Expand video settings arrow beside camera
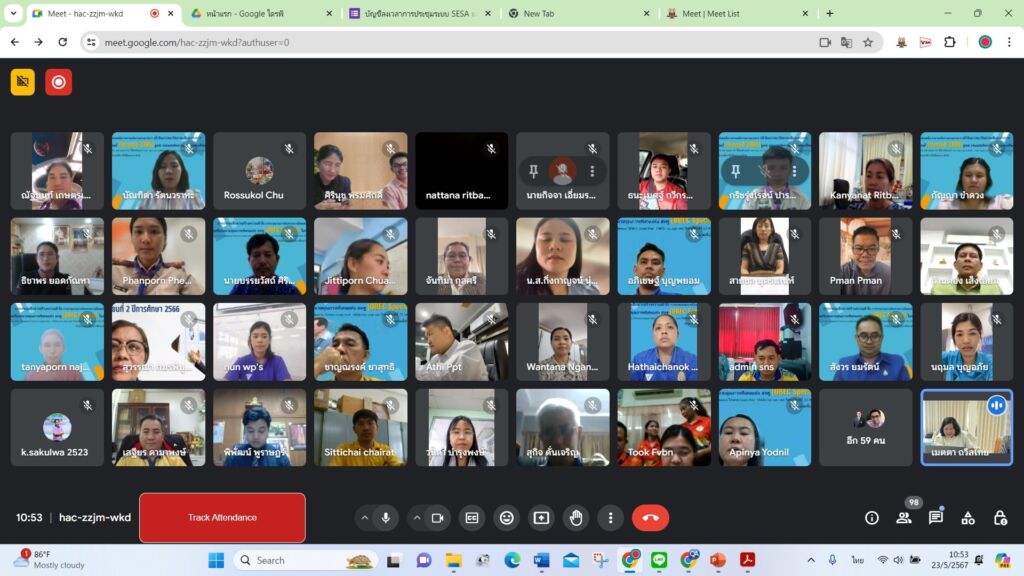Screen dimensions: 1024x576 [x=414, y=518]
